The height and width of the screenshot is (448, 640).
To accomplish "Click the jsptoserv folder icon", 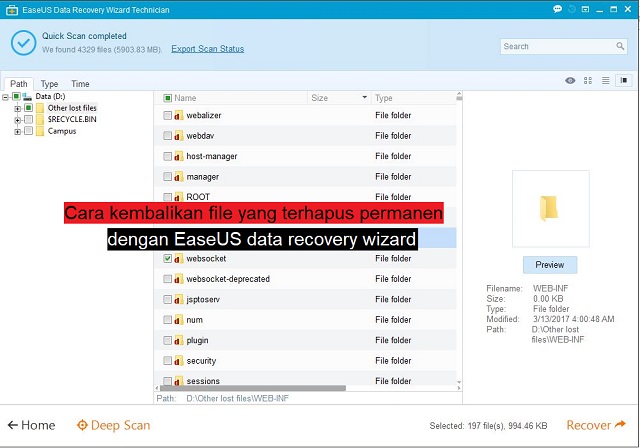I will point(178,299).
